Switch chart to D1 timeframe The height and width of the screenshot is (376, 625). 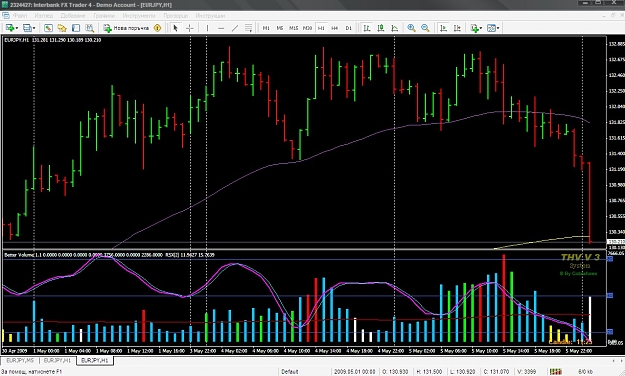click(348, 28)
